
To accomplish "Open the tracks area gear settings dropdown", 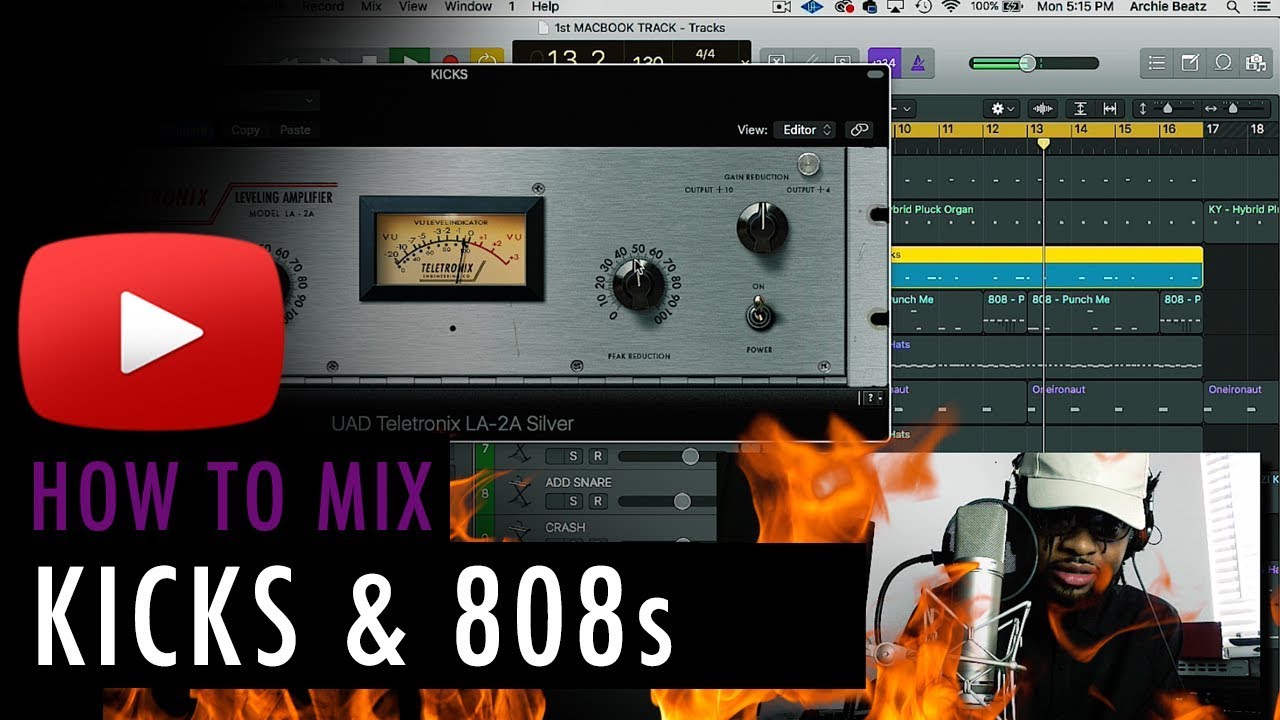I will click(x=1002, y=108).
